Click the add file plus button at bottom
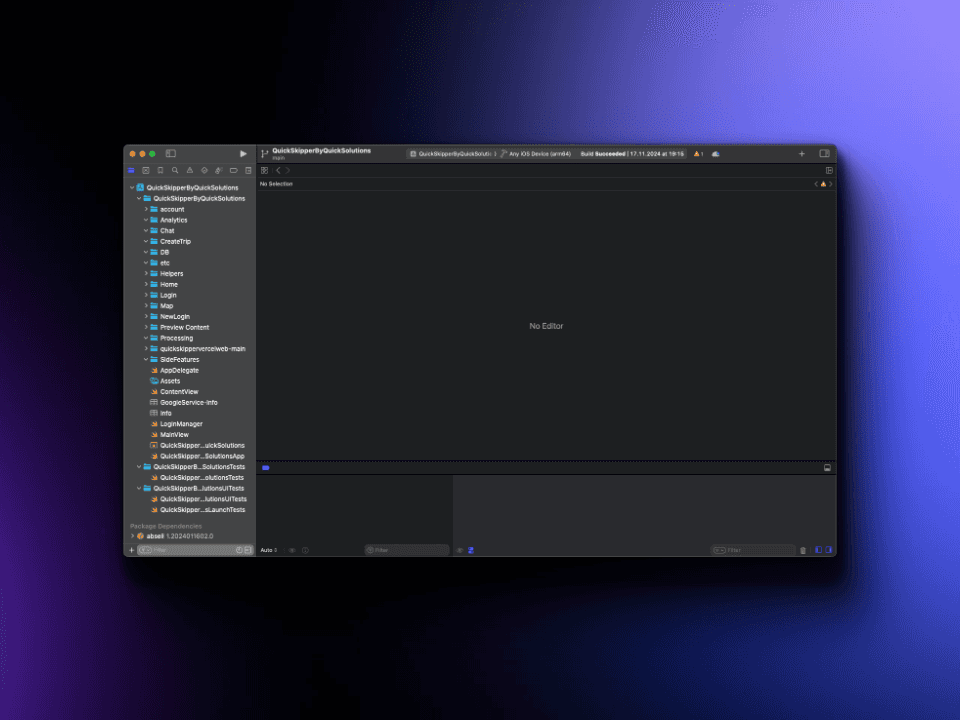Viewport: 960px width, 720px height. 132,550
